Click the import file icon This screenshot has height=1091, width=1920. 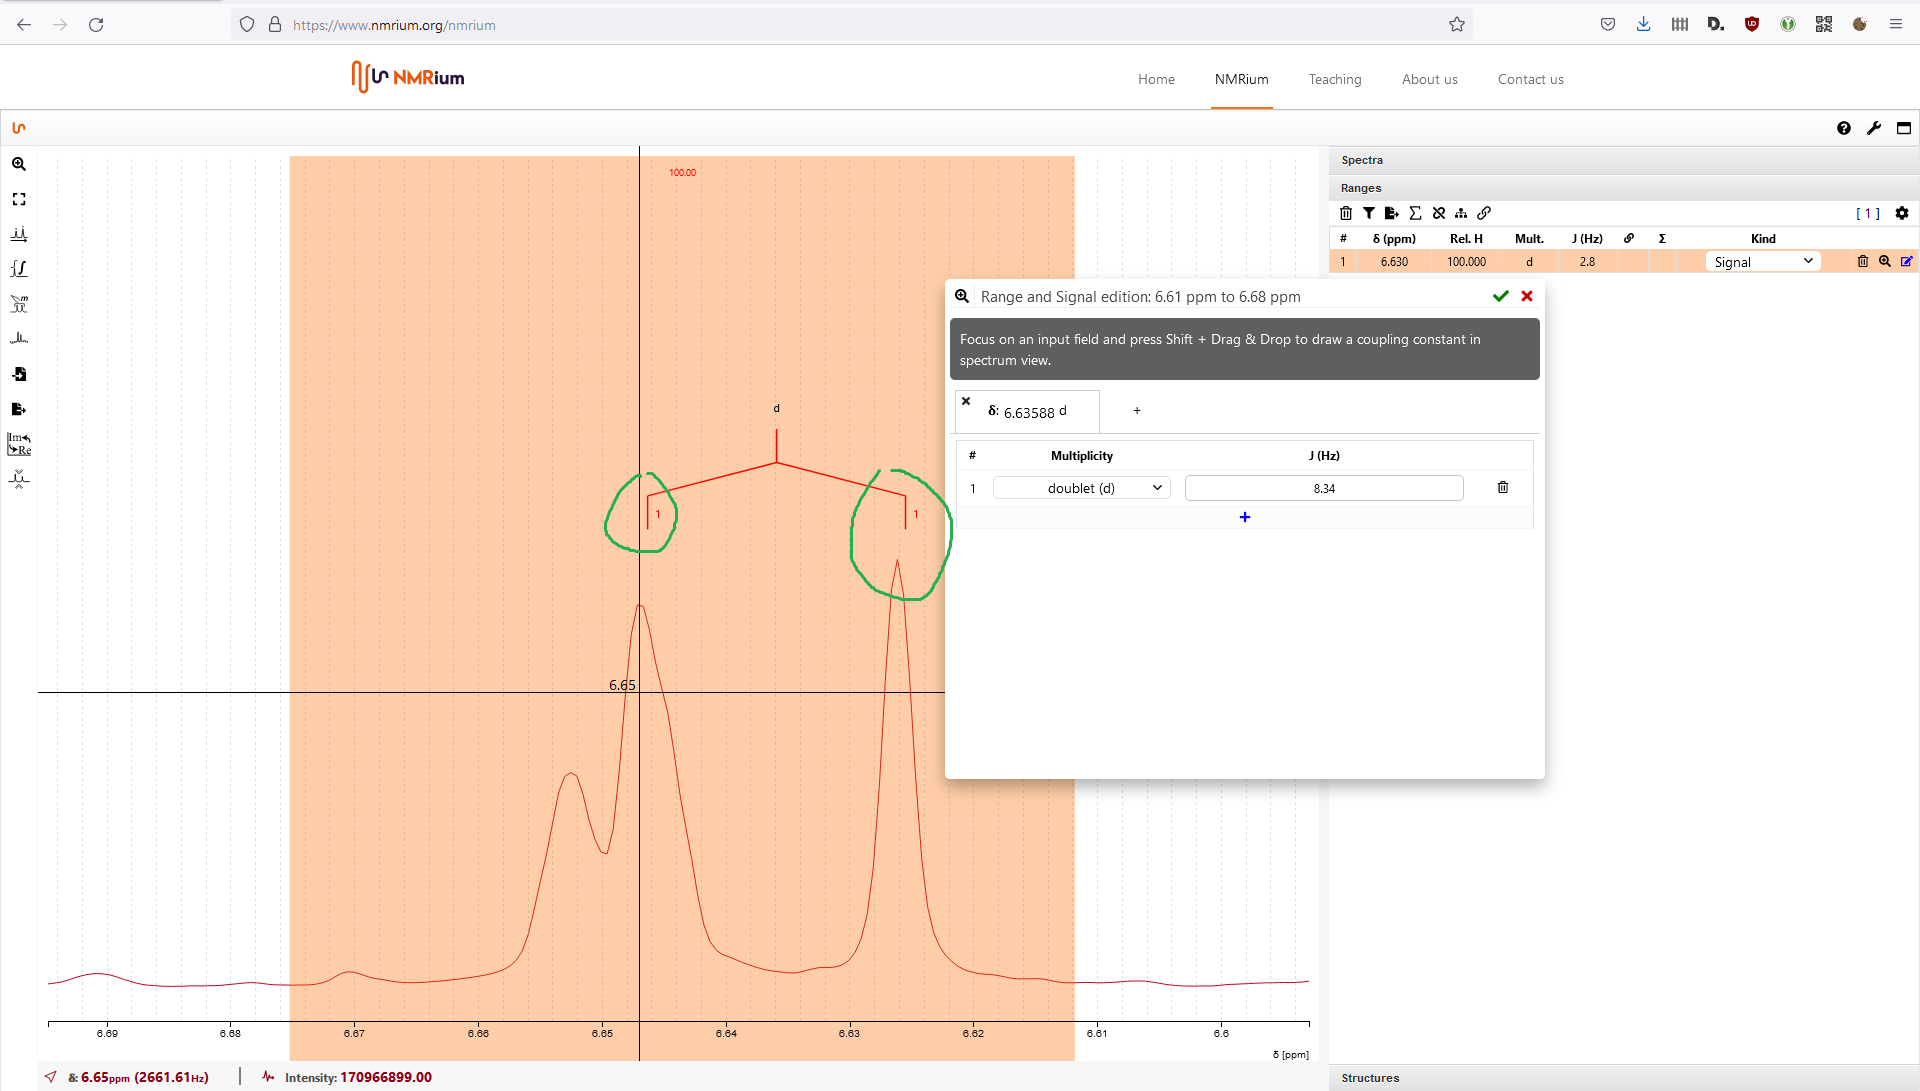coord(19,374)
